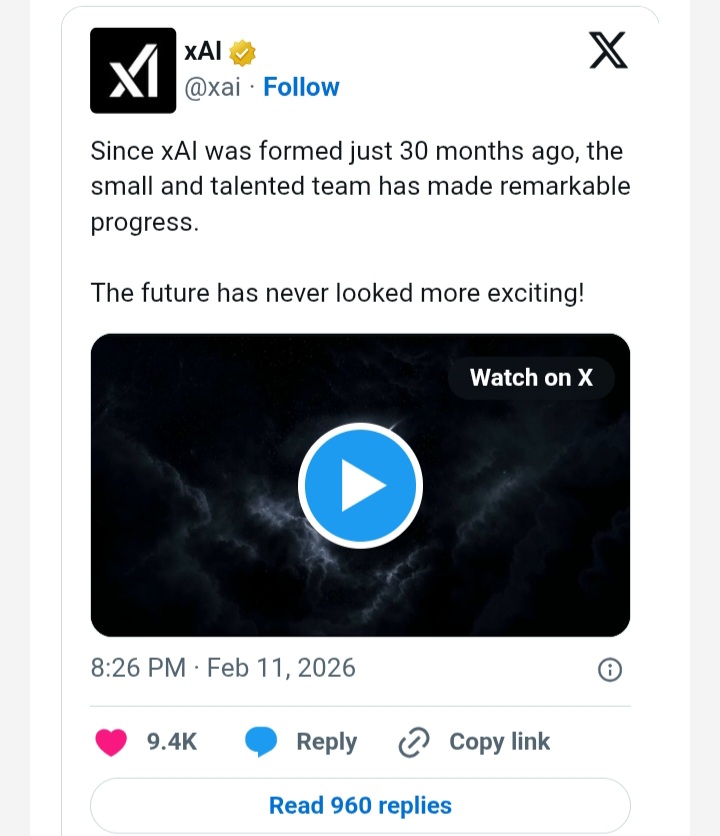This screenshot has height=836, width=720.
Task: Click the 9.4K like count
Action: click(x=170, y=742)
